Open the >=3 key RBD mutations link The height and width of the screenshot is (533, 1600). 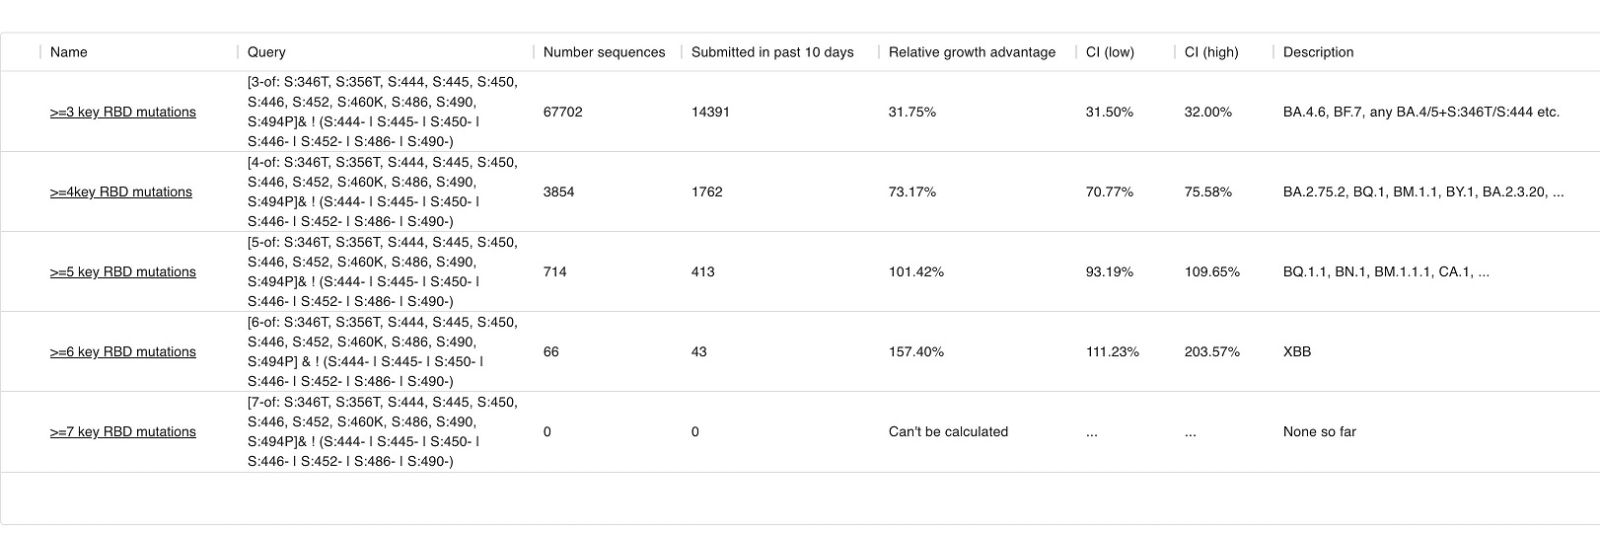123,112
